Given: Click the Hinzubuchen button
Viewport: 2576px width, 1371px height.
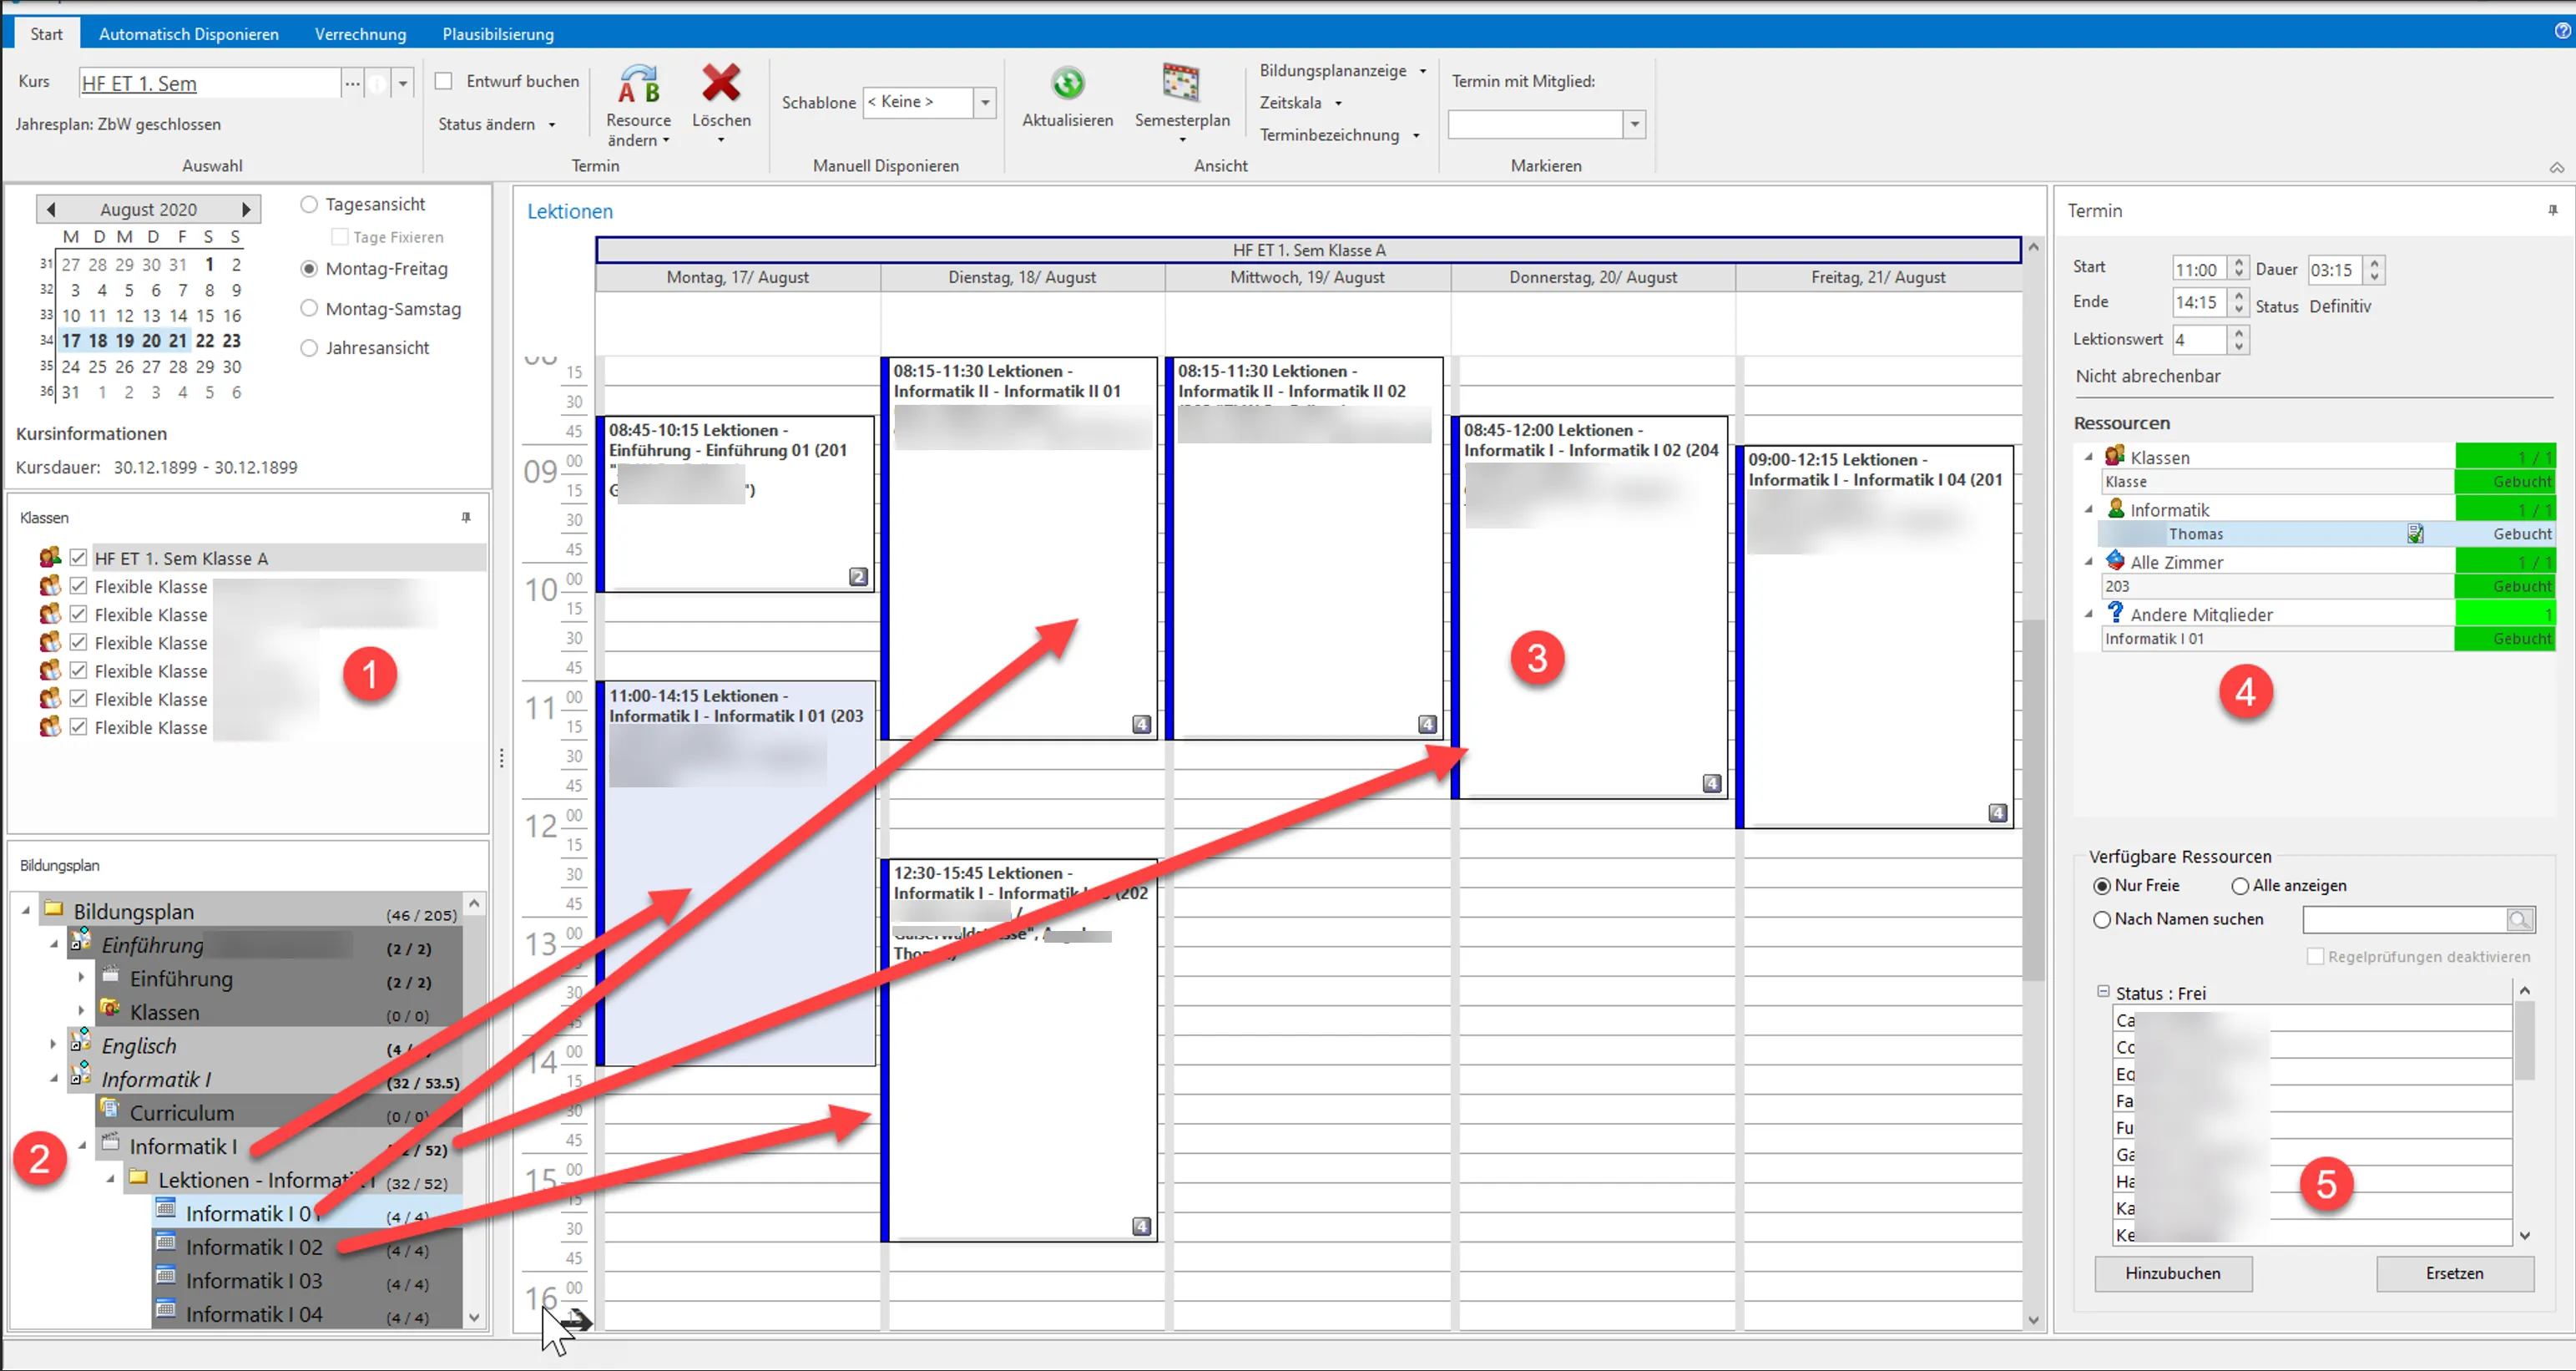Looking at the screenshot, I should [x=2172, y=1273].
